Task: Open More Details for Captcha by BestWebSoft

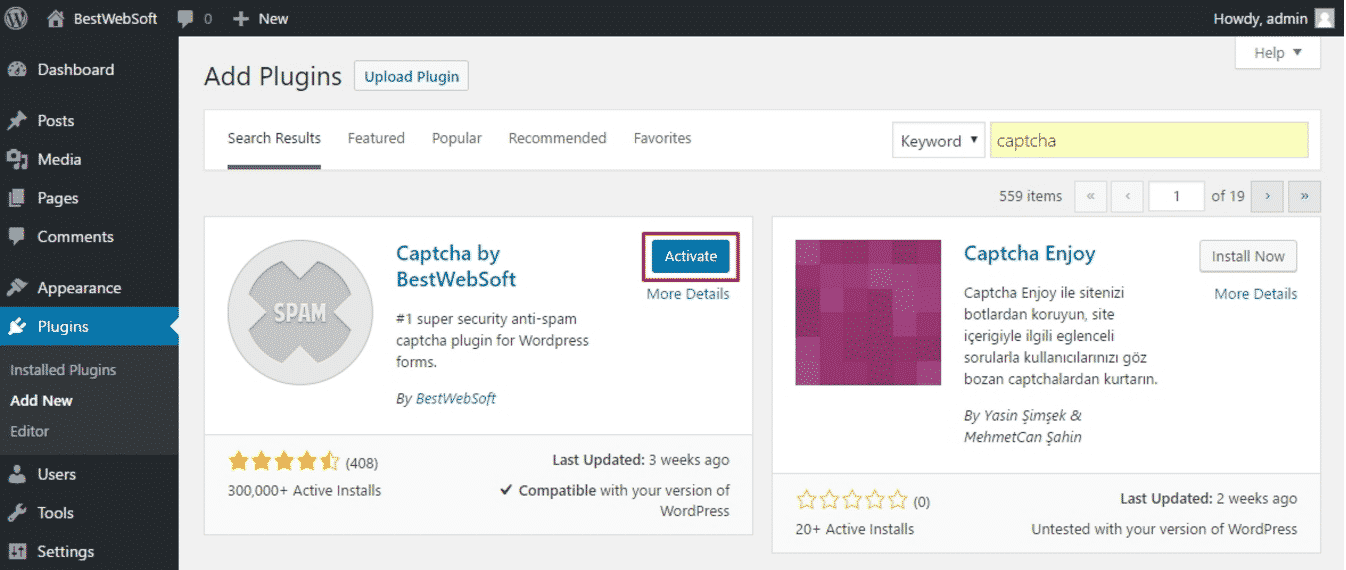Action: [688, 294]
